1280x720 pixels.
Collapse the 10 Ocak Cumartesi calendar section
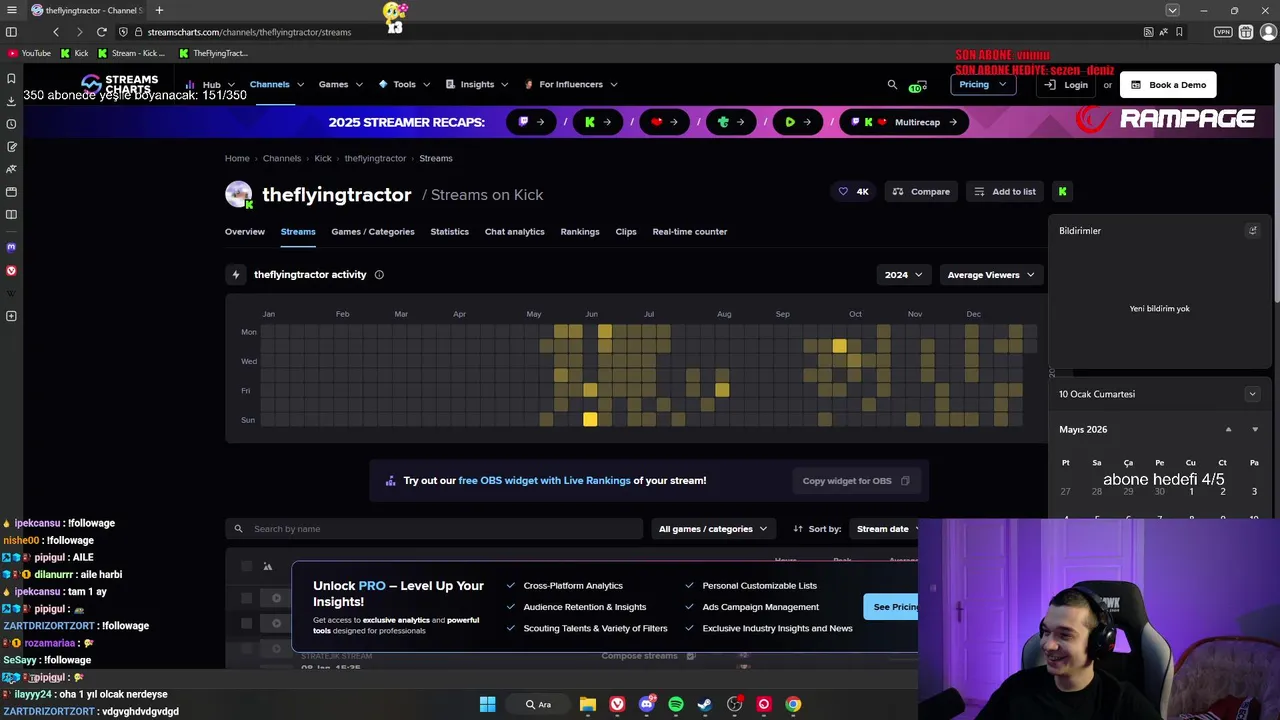(x=1252, y=394)
